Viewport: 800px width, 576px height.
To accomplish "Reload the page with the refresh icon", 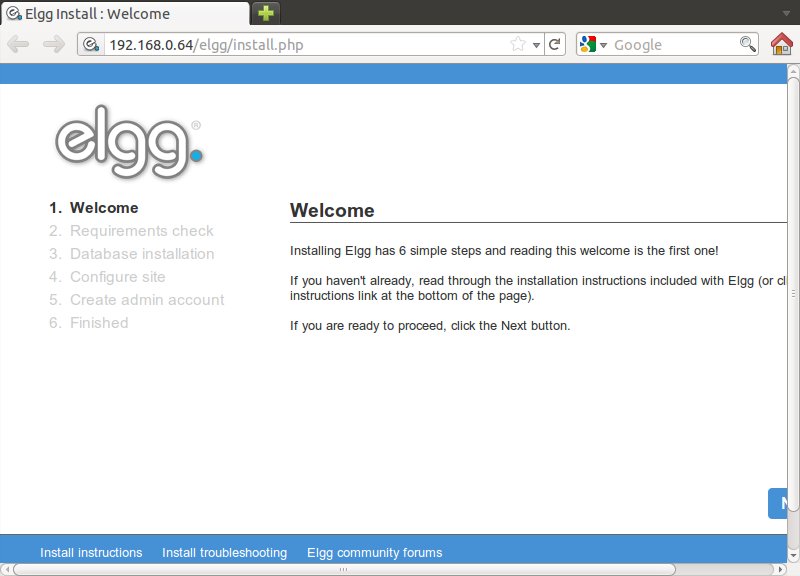I will pyautogui.click(x=555, y=44).
